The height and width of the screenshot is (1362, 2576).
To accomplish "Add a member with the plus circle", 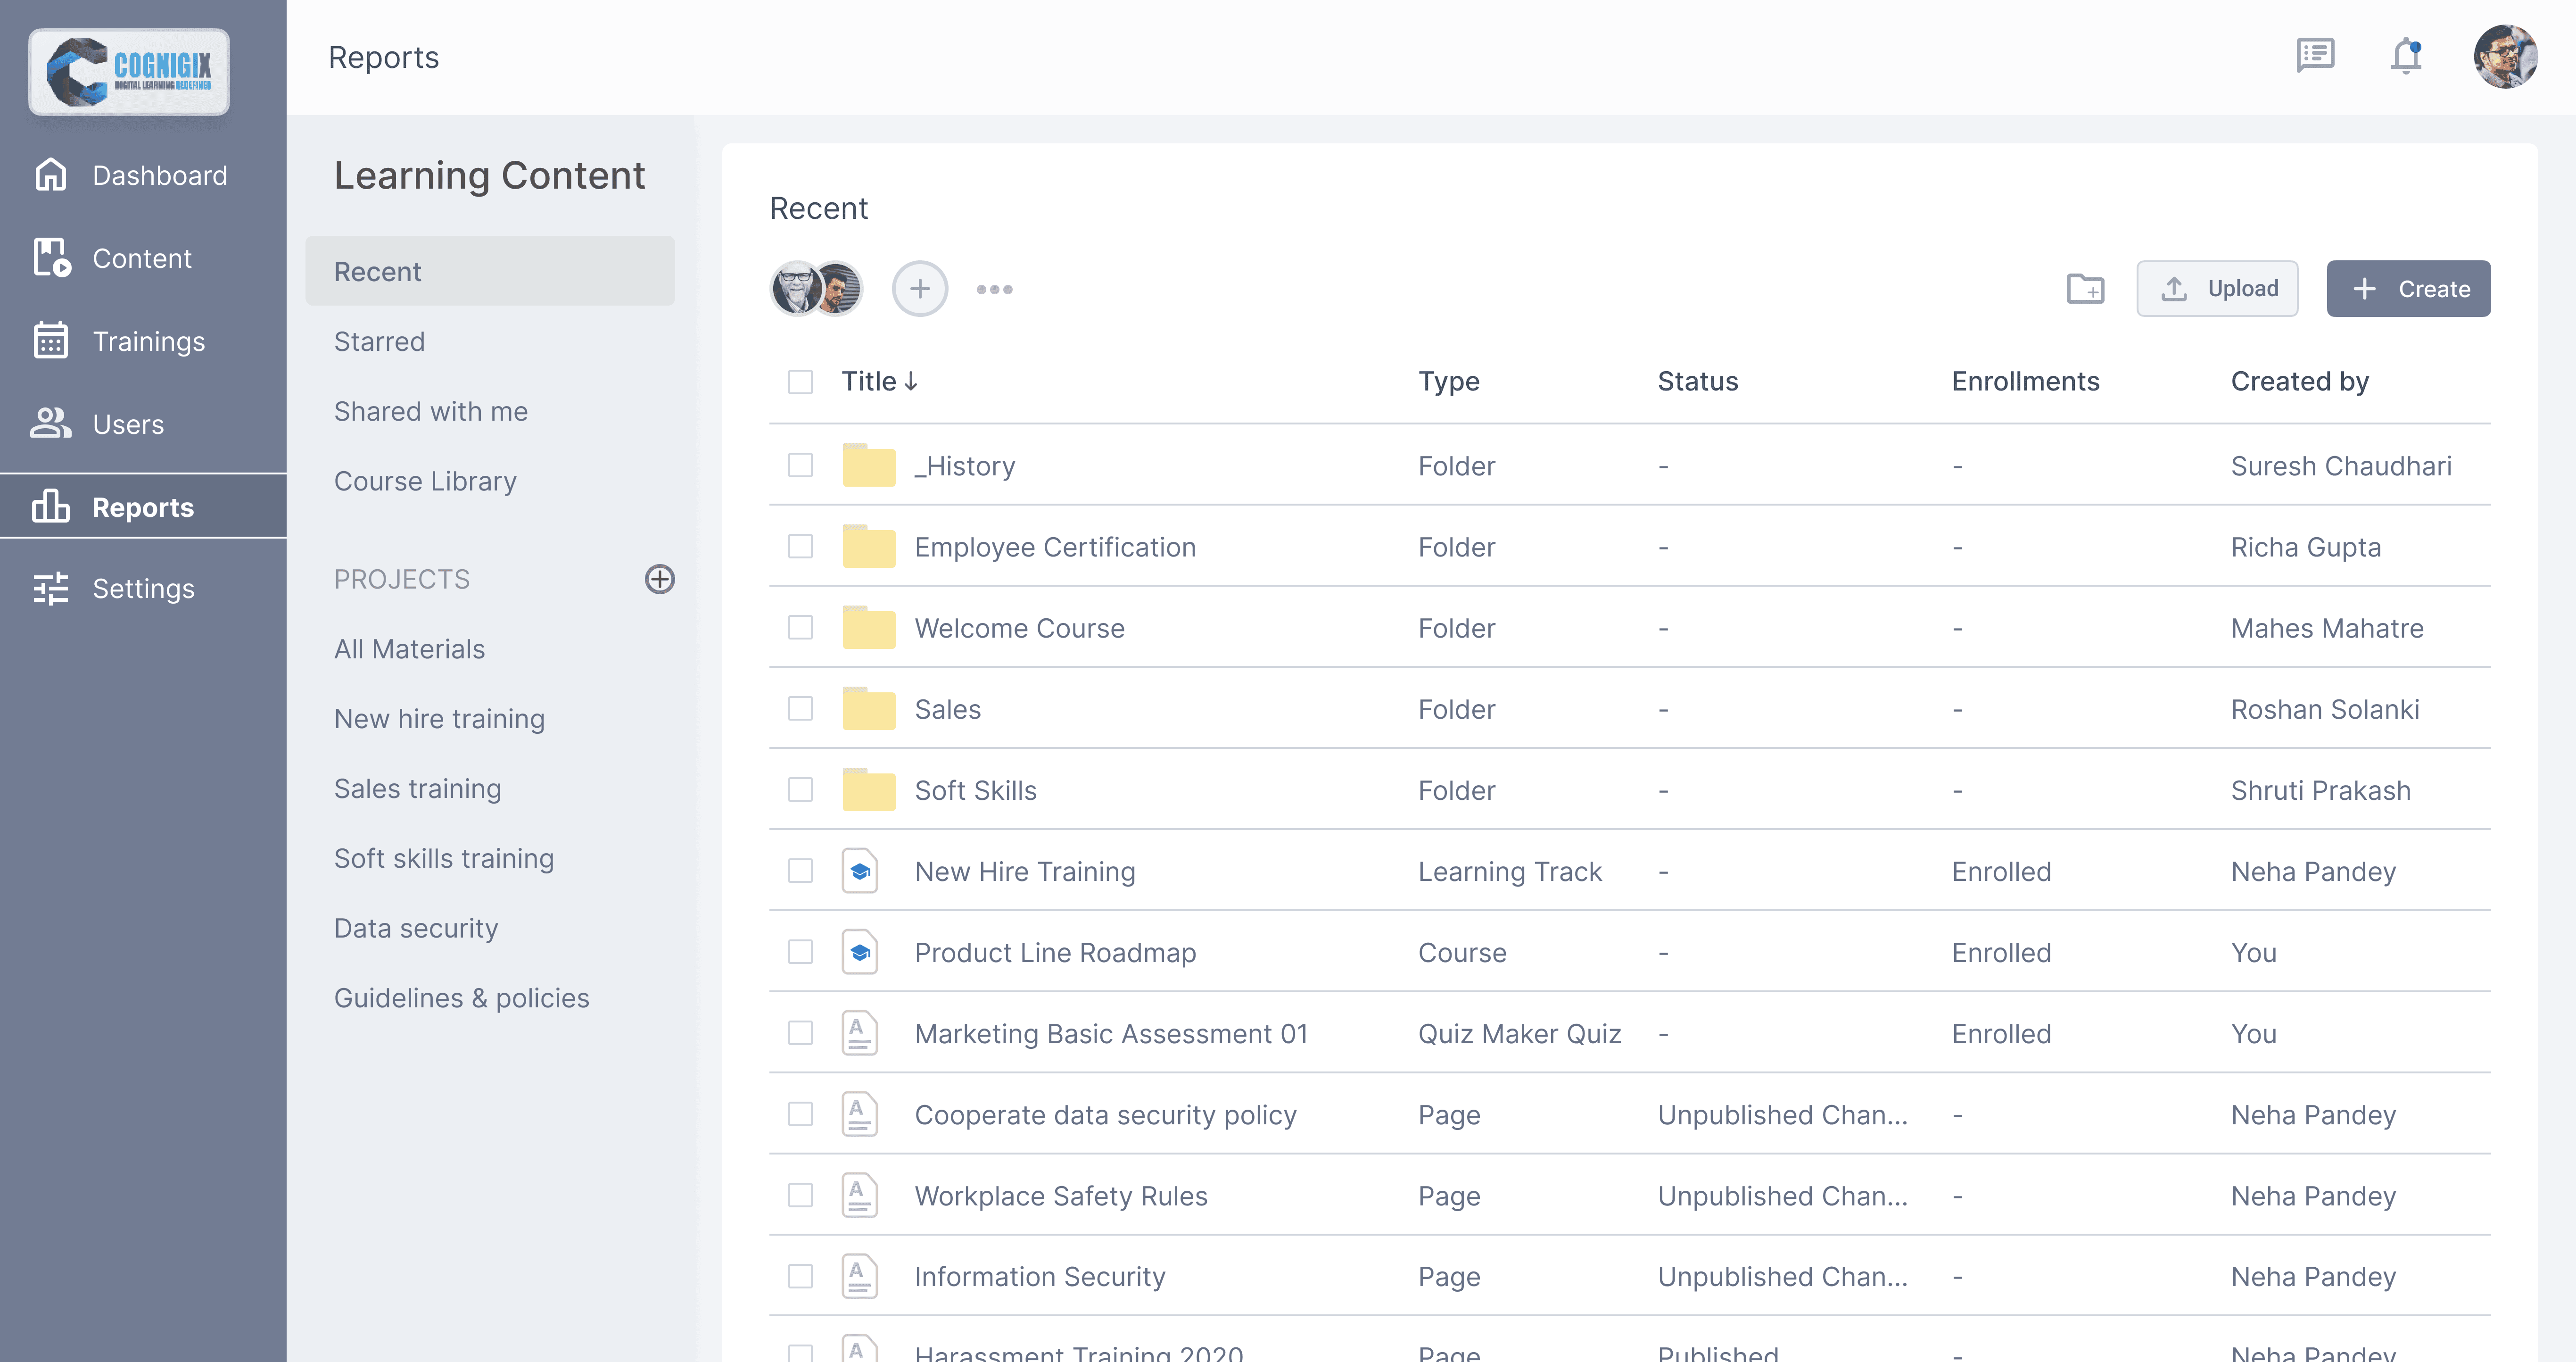I will point(919,289).
